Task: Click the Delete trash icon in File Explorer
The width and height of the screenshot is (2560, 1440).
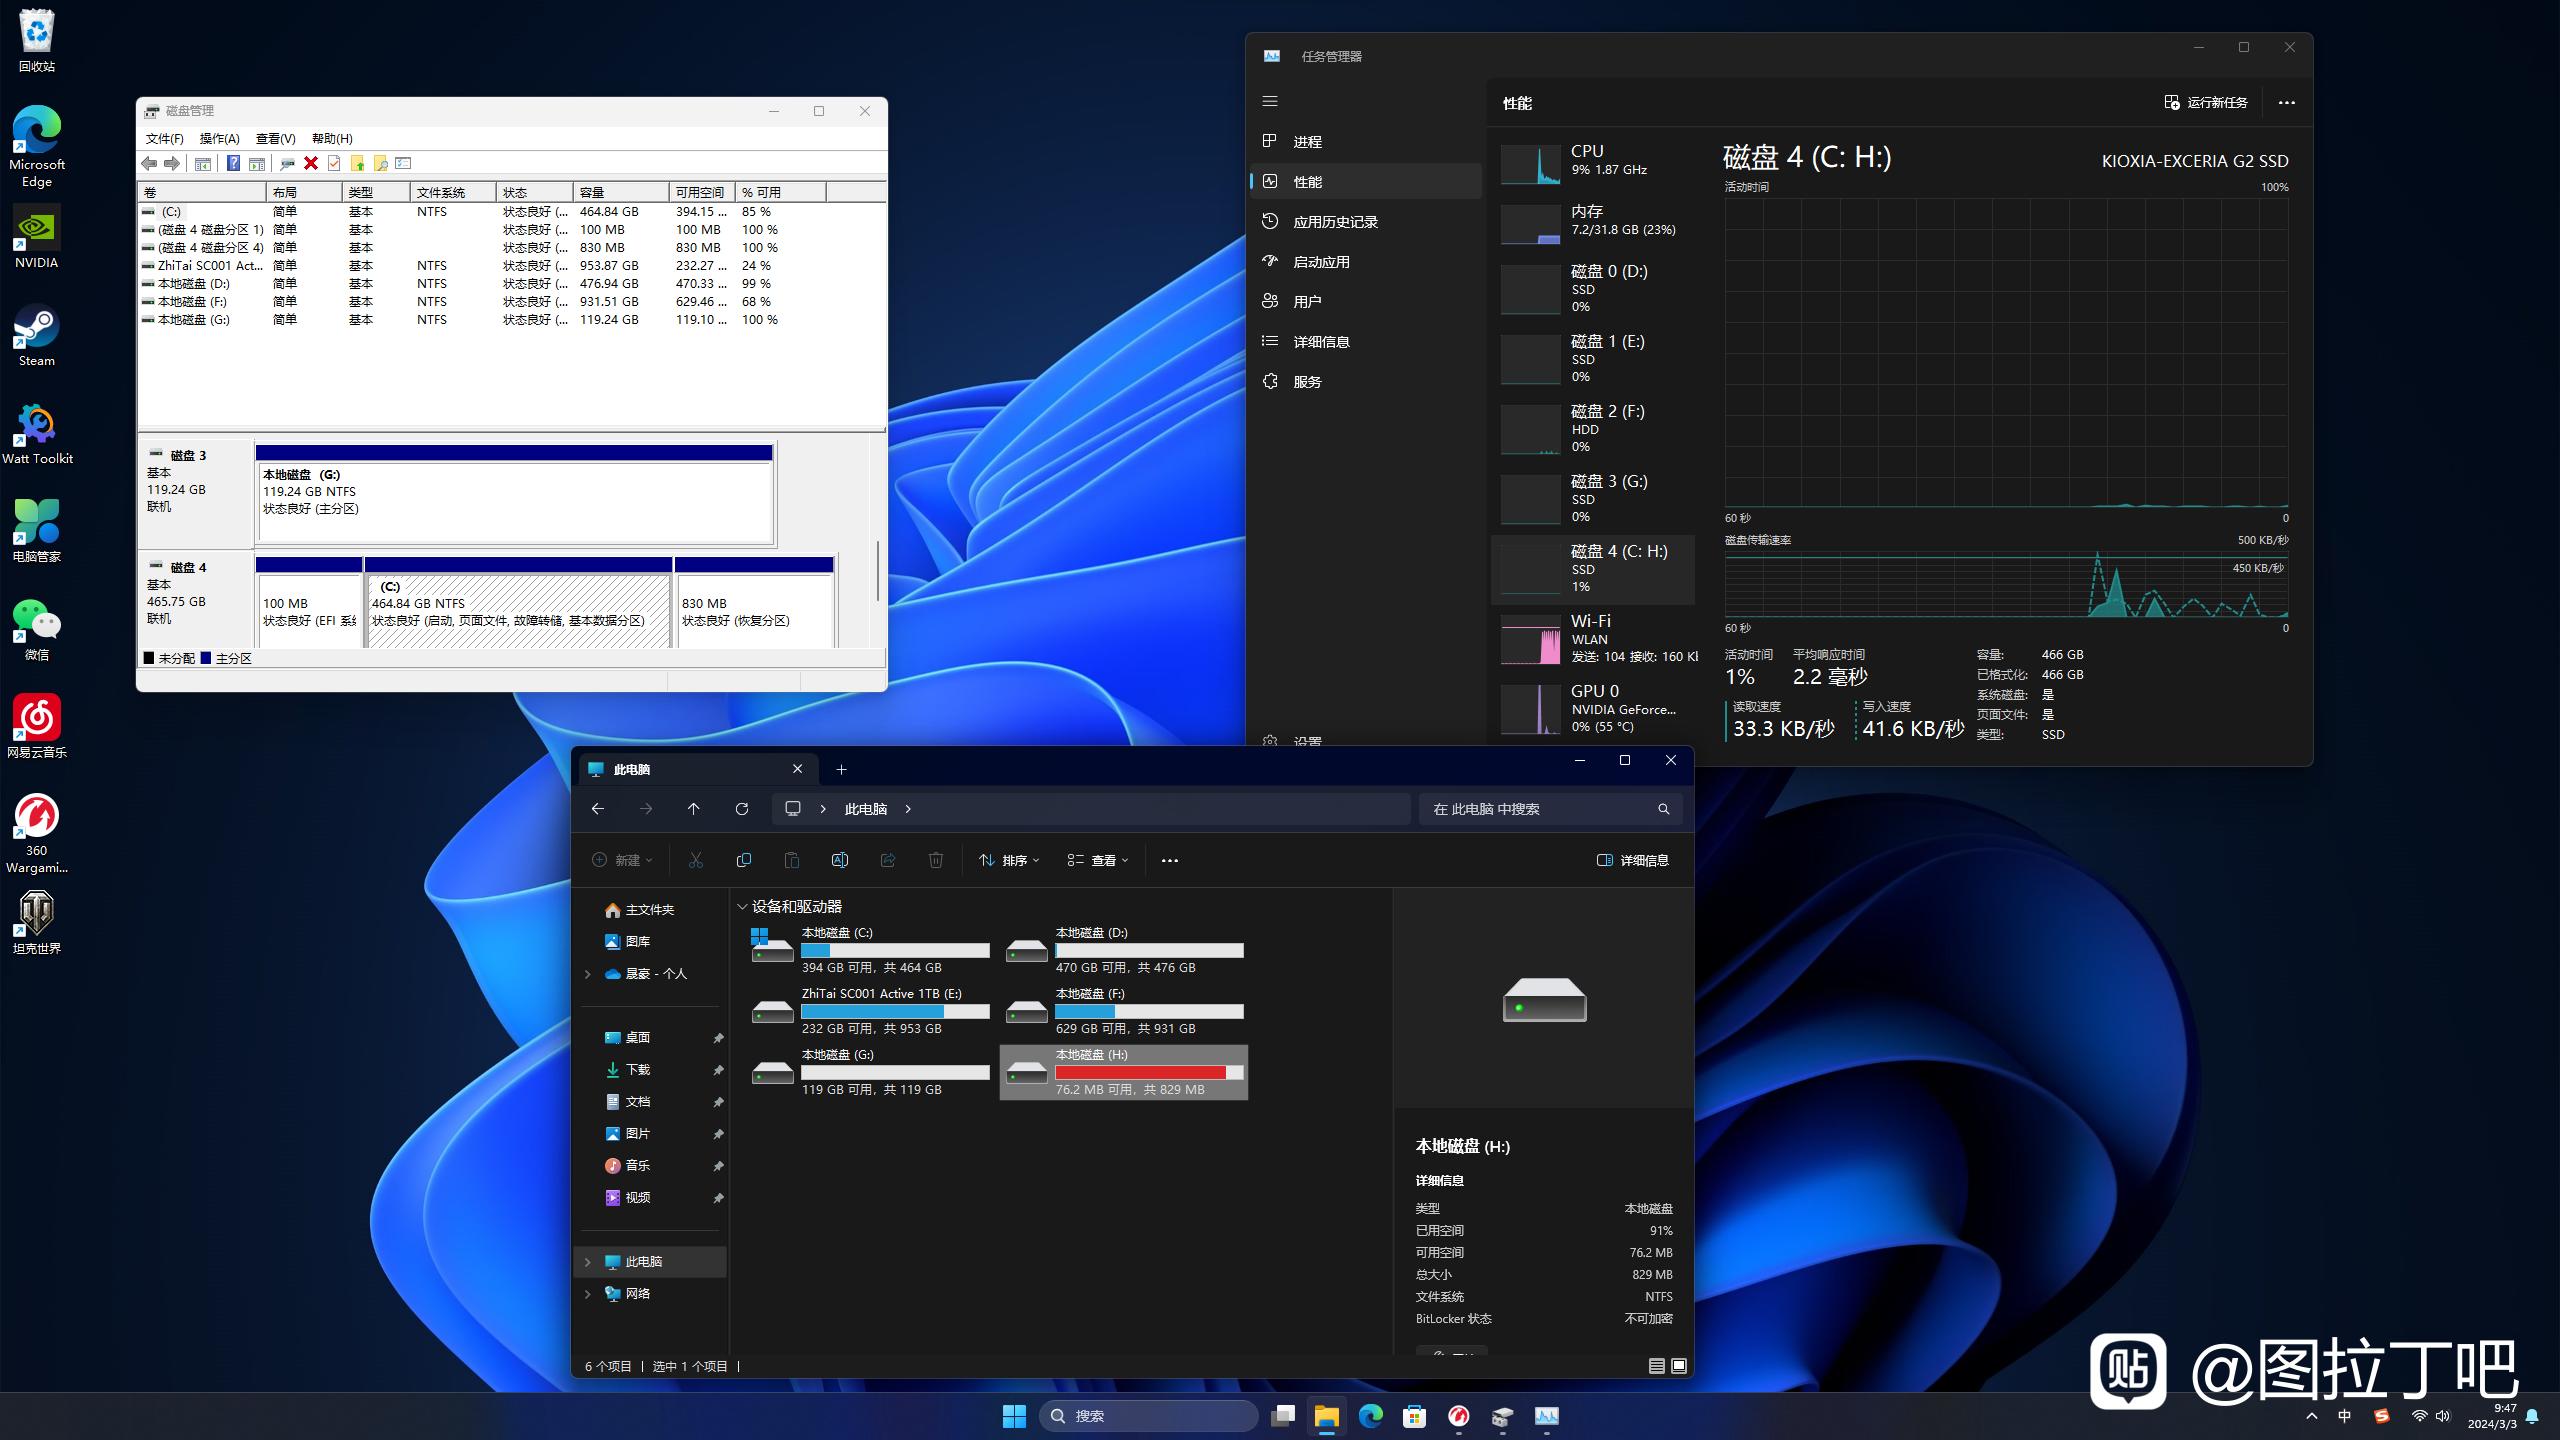Action: tap(936, 860)
